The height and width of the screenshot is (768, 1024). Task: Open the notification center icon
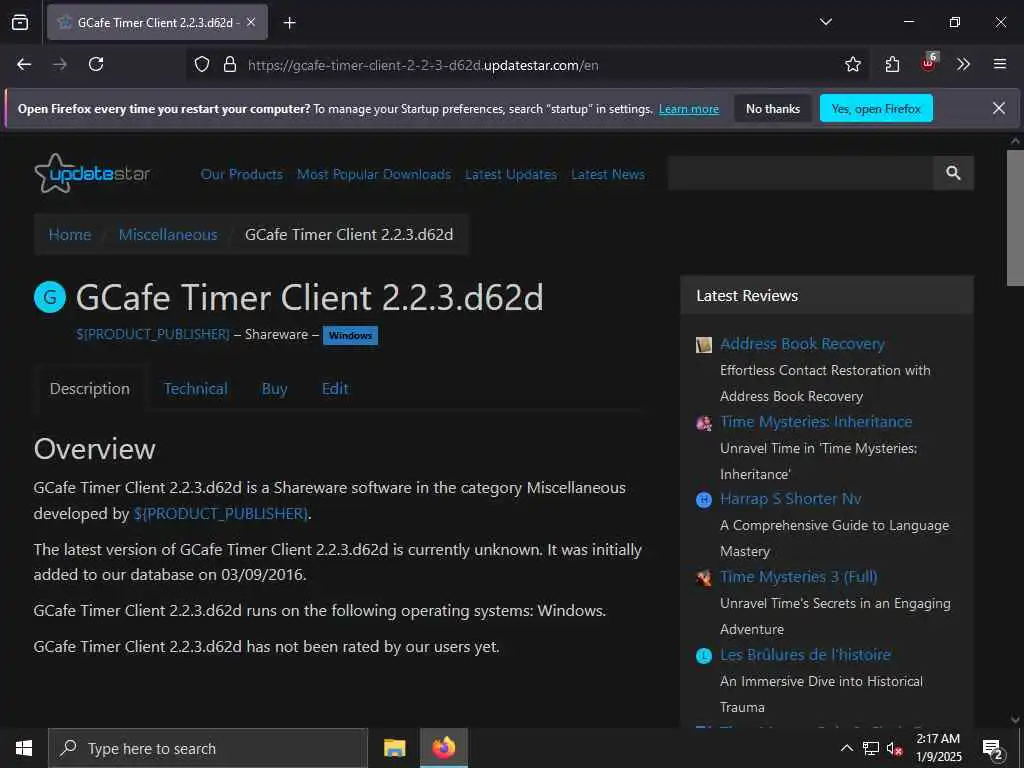click(x=993, y=749)
